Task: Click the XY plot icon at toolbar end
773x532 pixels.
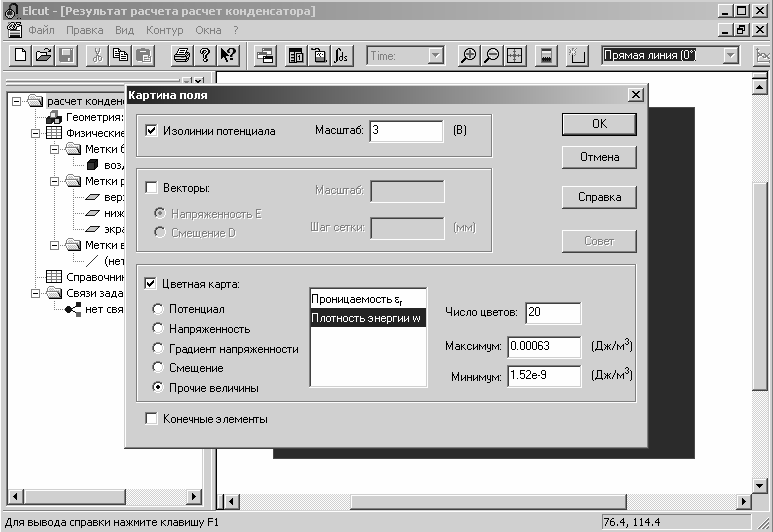Action: 763,55
